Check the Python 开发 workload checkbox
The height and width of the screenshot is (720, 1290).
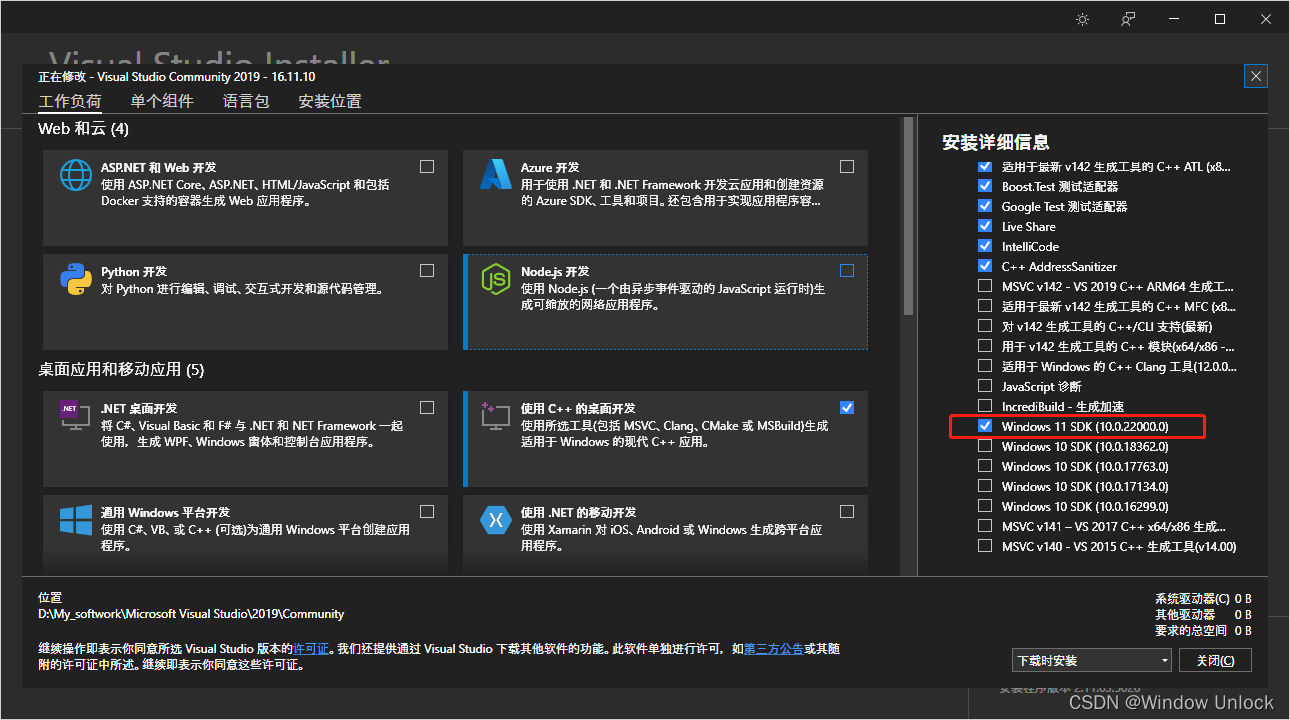(427, 270)
